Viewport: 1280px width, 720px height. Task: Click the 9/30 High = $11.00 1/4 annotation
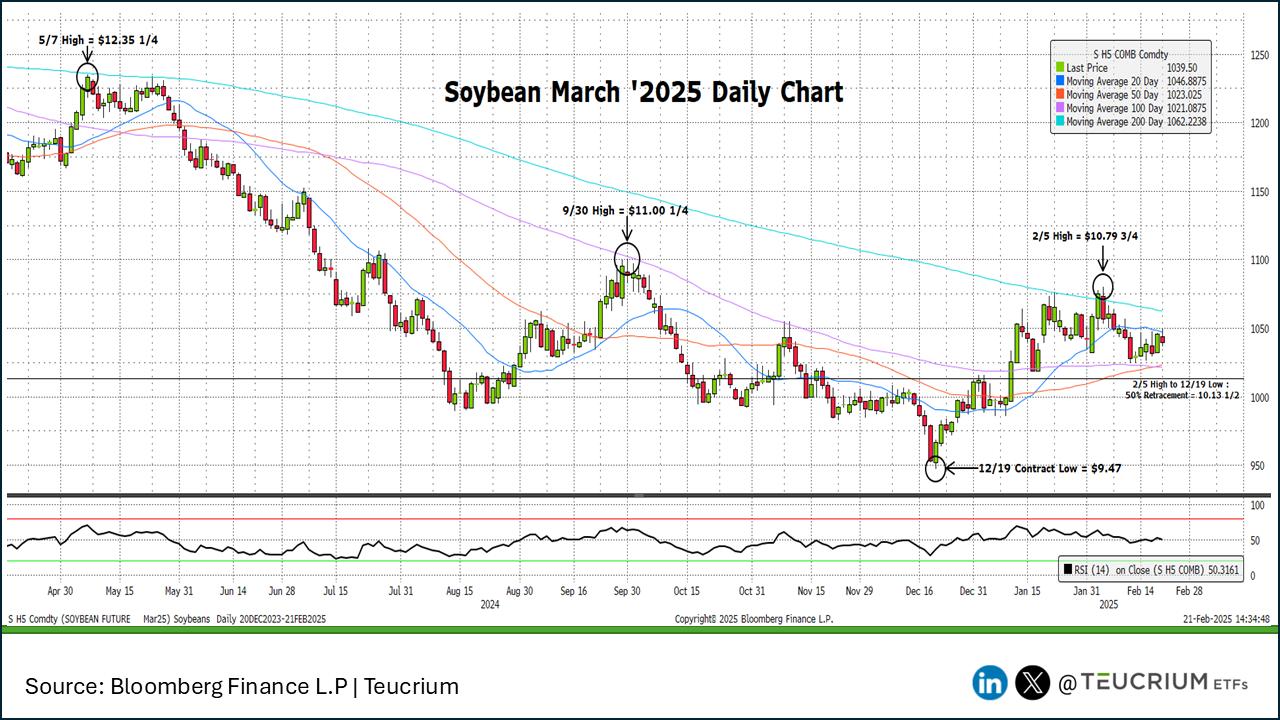pos(624,210)
